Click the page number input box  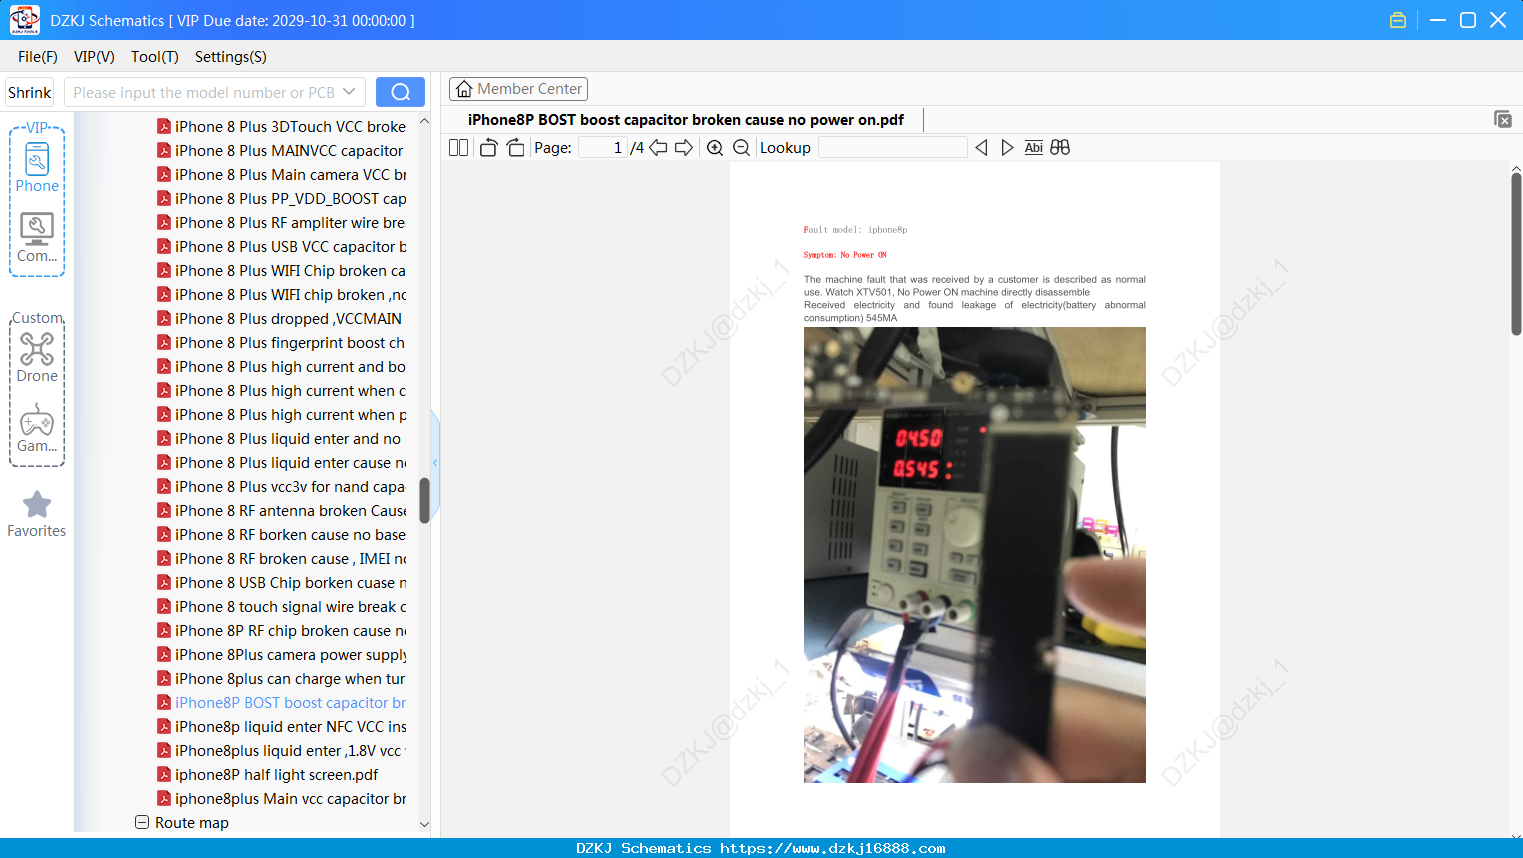pyautogui.click(x=603, y=148)
